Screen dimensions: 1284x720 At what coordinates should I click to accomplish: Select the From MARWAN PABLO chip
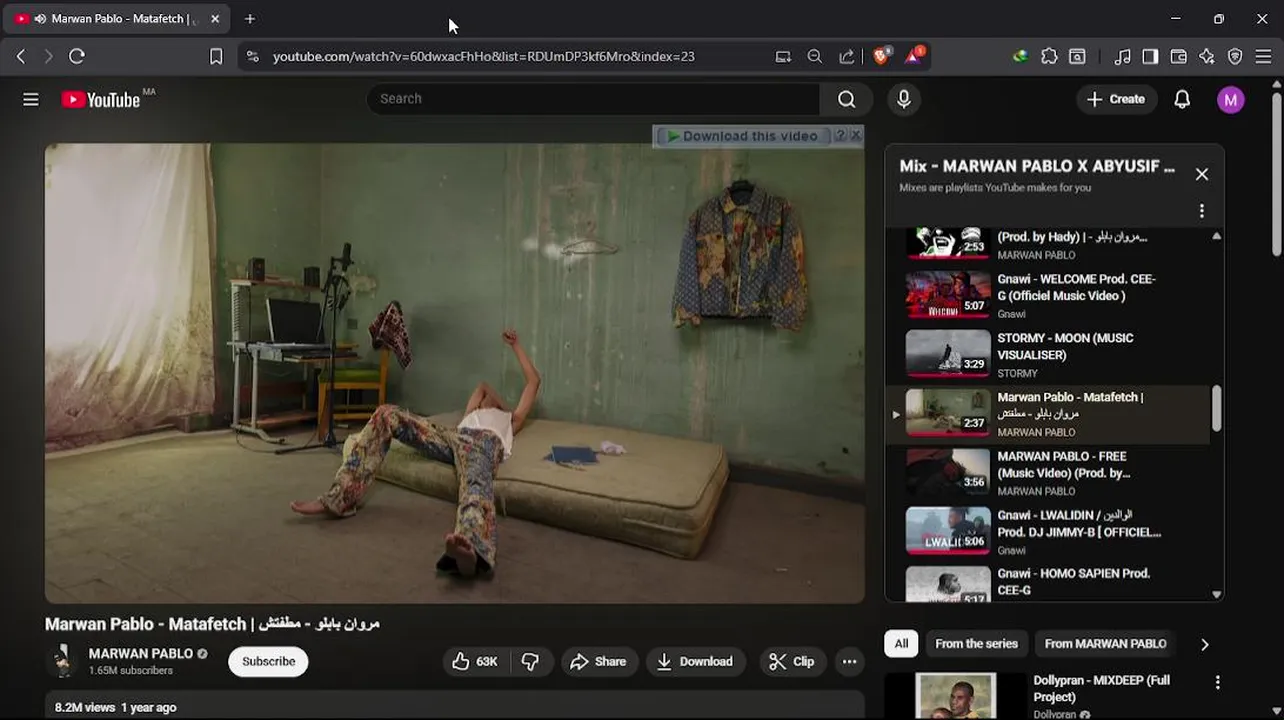[x=1105, y=644]
